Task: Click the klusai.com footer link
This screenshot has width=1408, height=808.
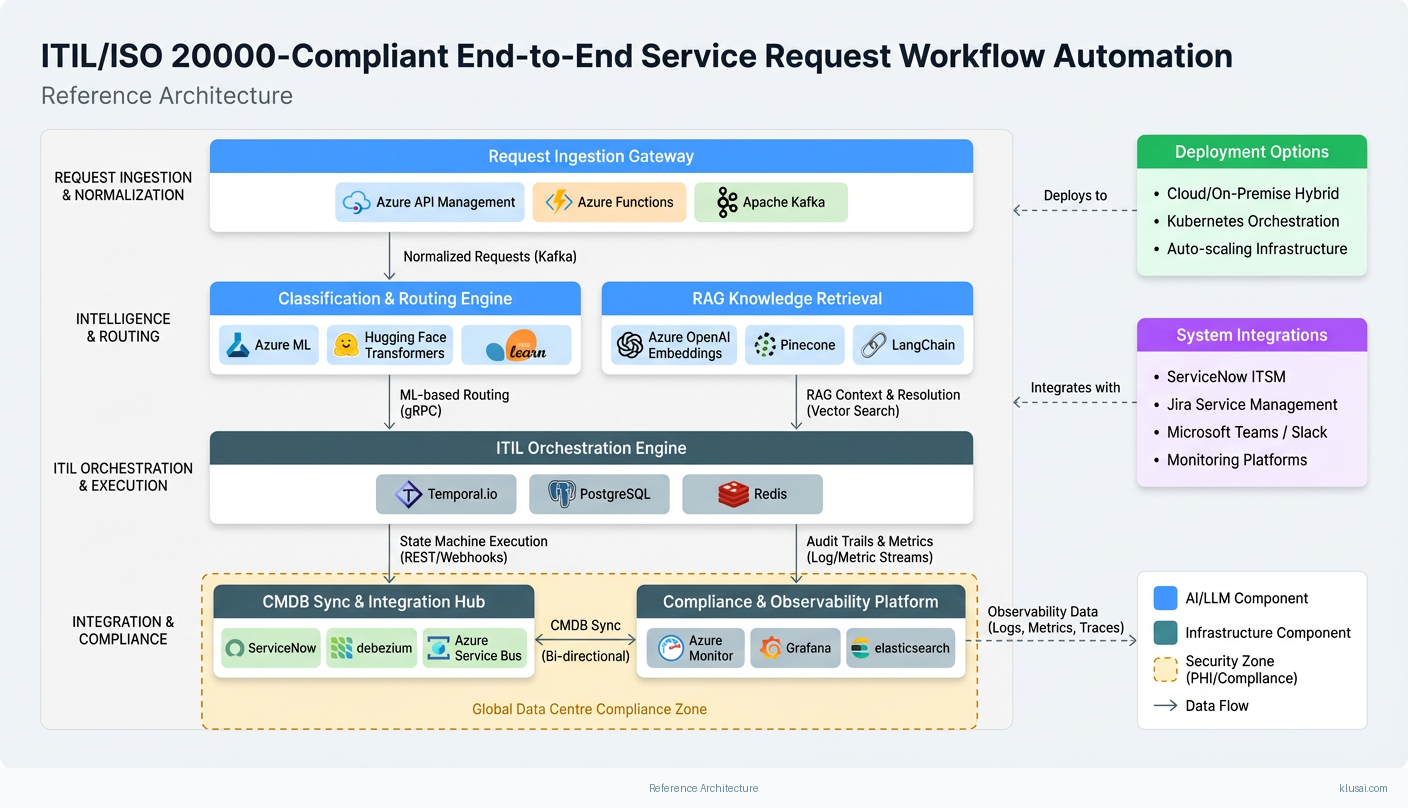Action: point(1363,788)
